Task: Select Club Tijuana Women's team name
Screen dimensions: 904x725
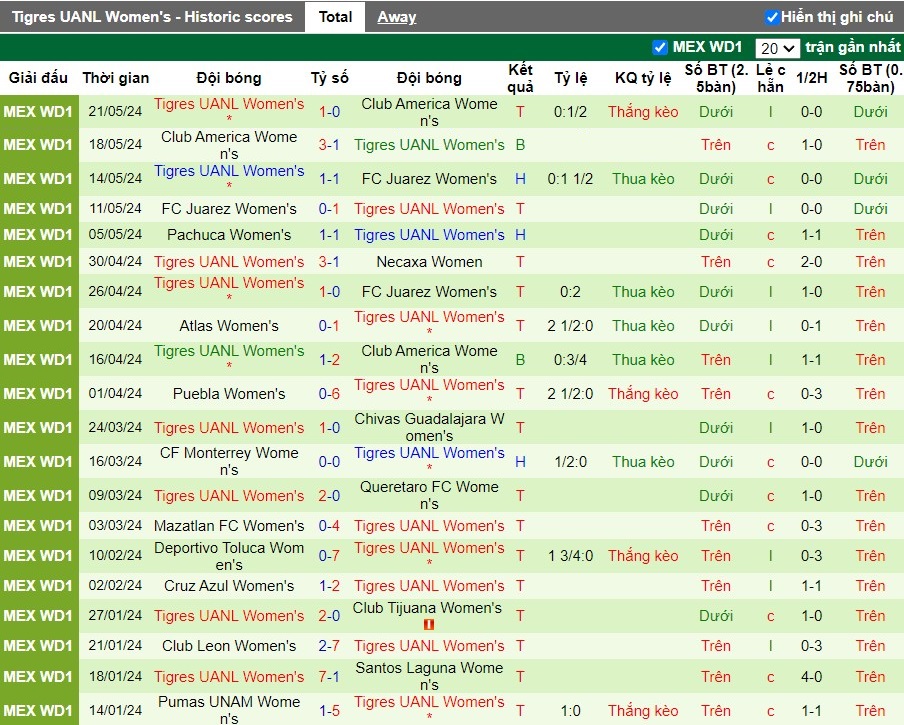Action: click(427, 608)
